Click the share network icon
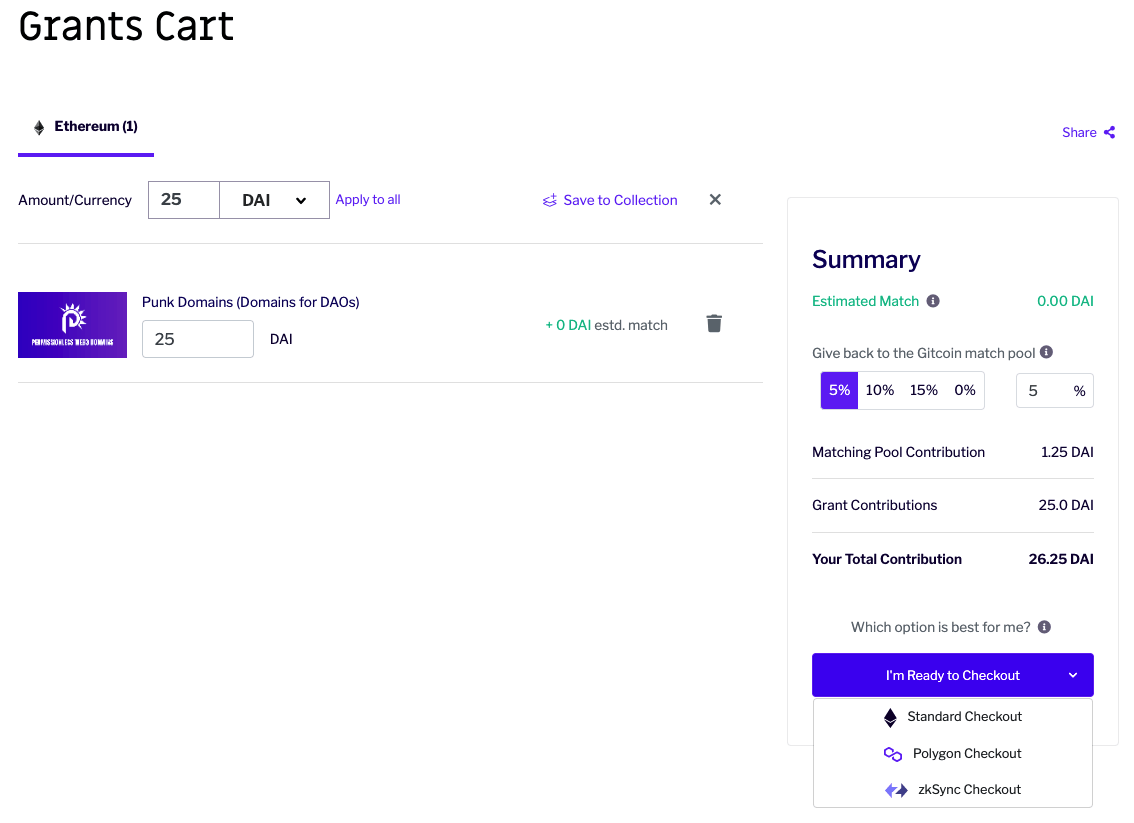The width and height of the screenshot is (1134, 823). (1109, 132)
